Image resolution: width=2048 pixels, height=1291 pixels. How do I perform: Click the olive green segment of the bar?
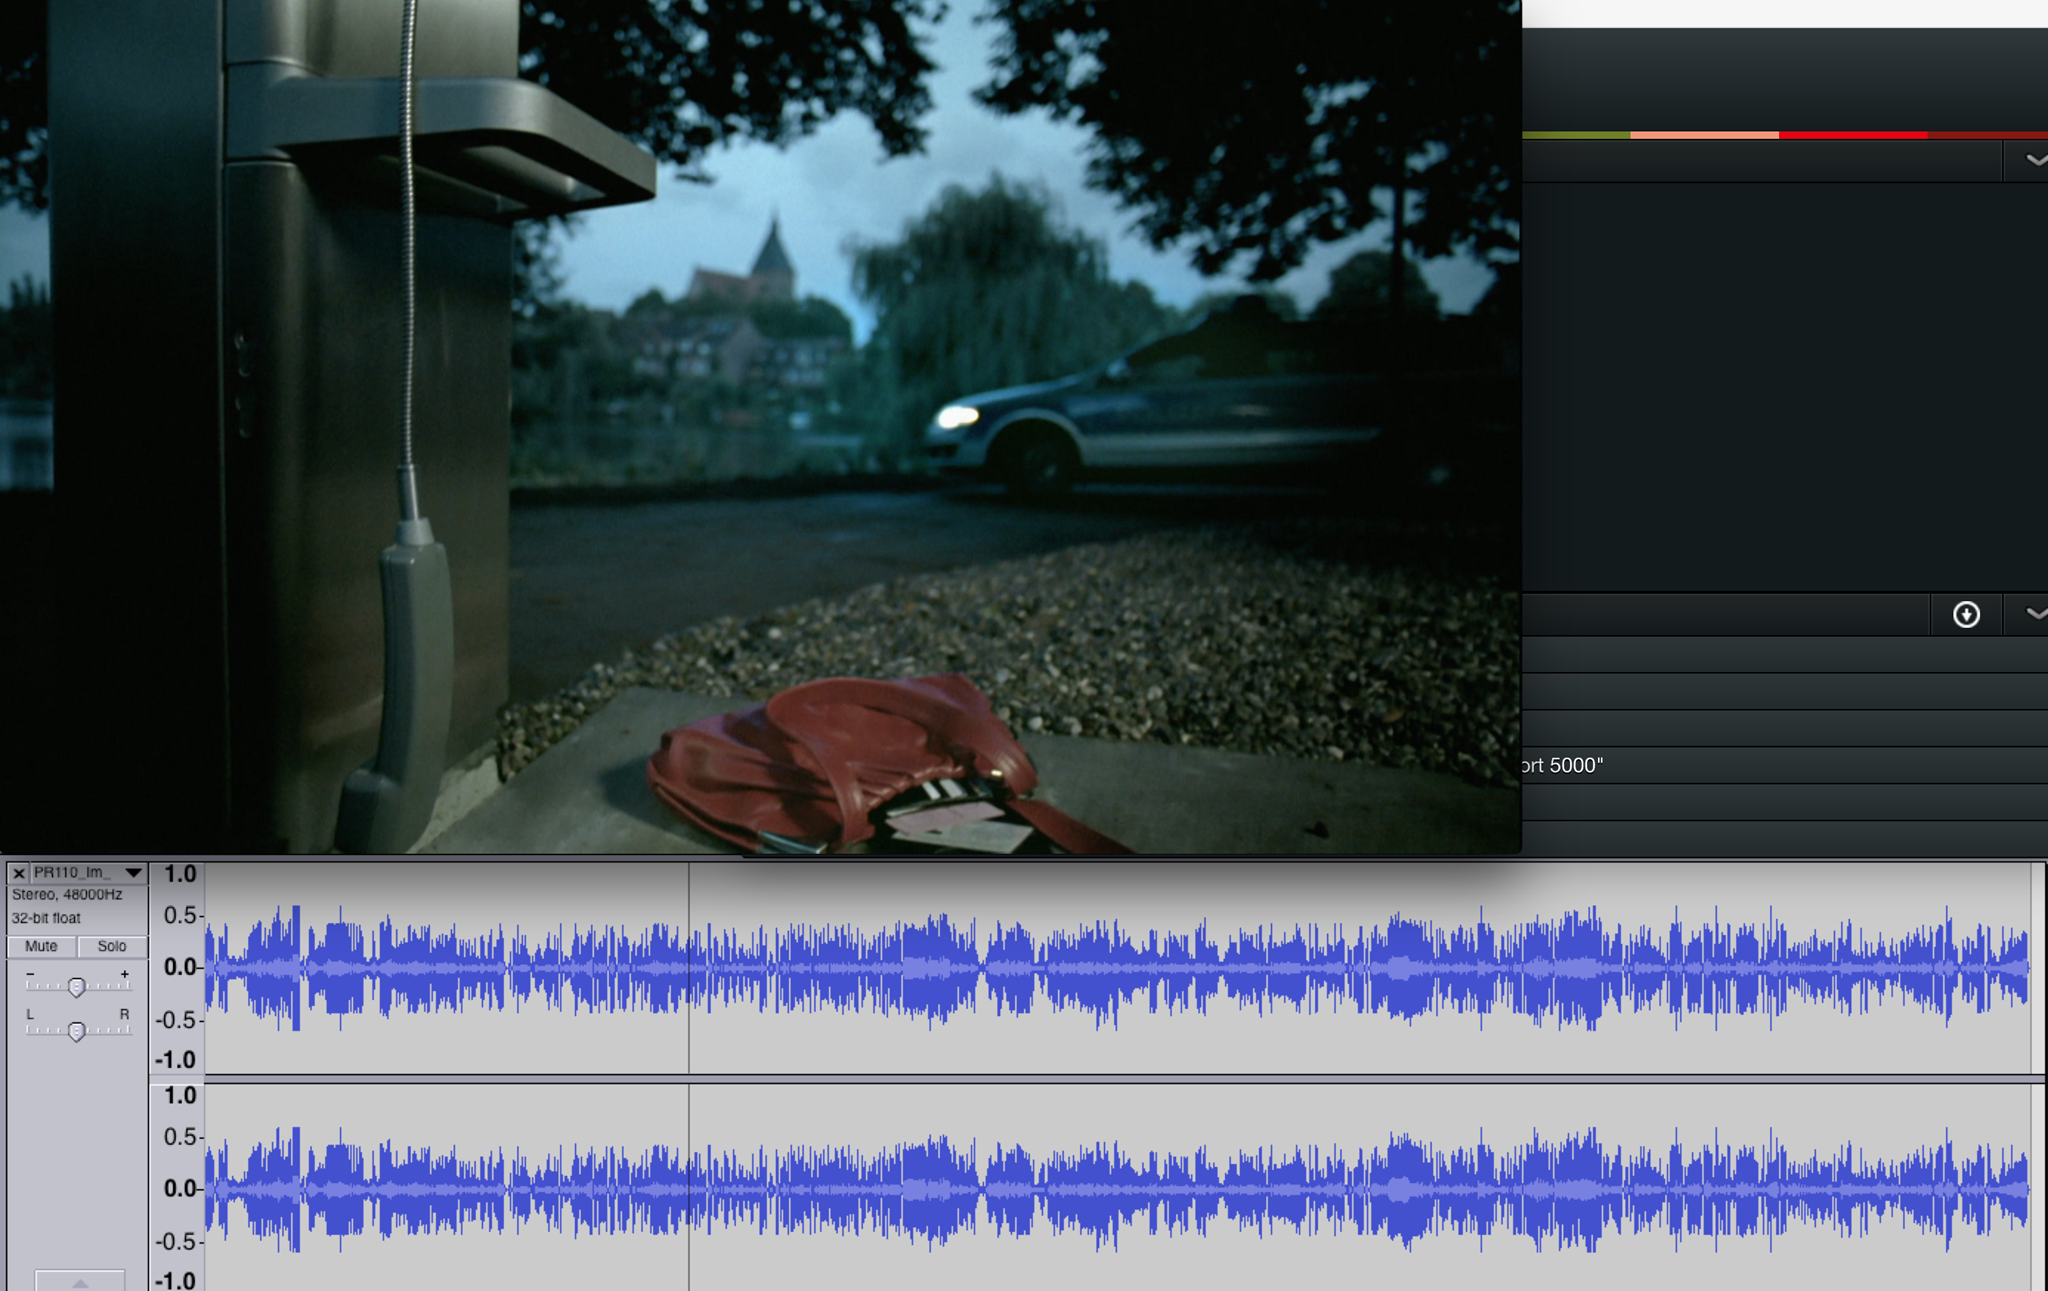[x=1576, y=134]
